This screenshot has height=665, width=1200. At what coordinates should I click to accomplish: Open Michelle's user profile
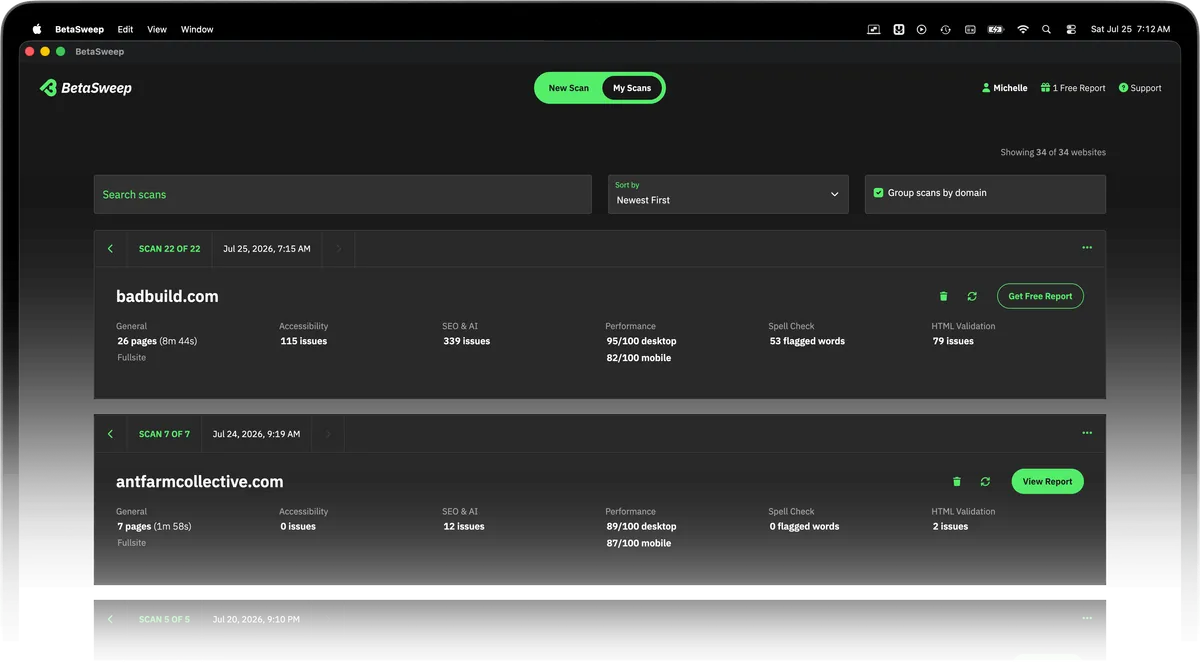click(x=1004, y=88)
